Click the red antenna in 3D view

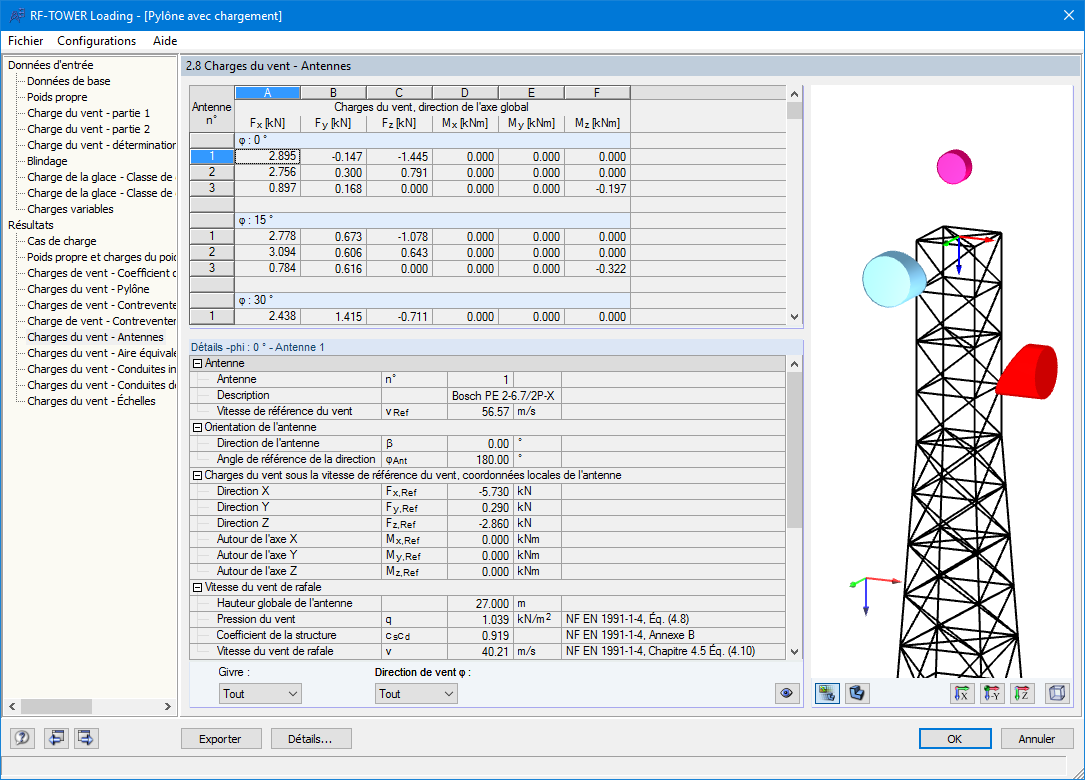click(1029, 372)
